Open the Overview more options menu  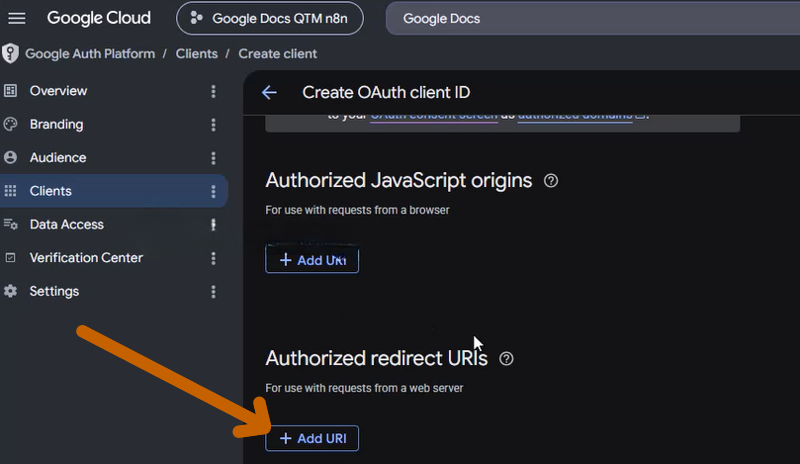(x=213, y=91)
